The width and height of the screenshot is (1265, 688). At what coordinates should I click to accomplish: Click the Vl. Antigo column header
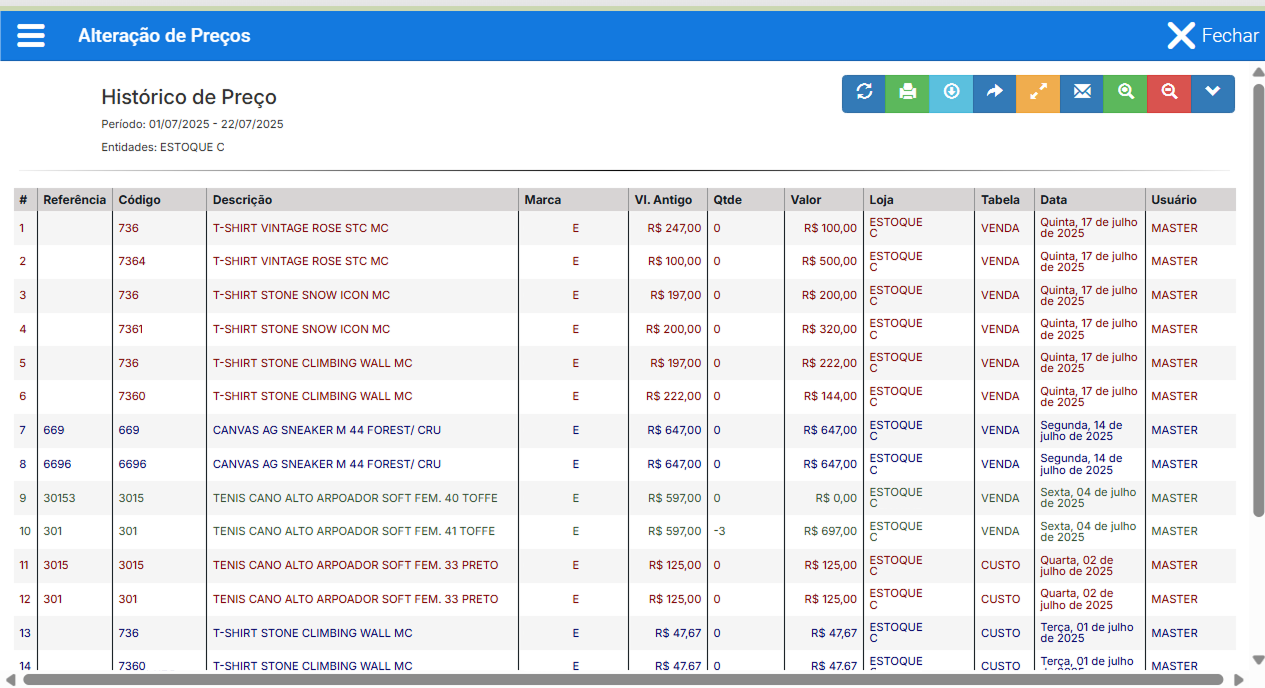coord(663,200)
